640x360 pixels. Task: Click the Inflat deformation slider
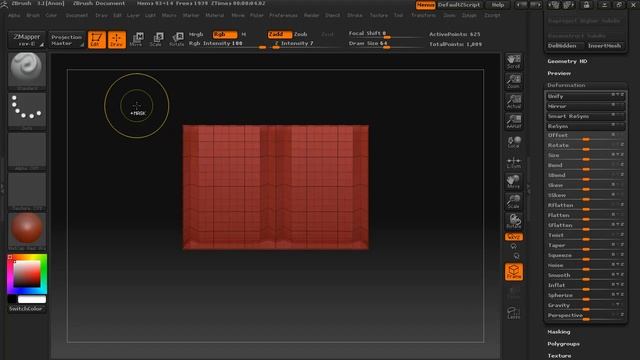coord(585,285)
